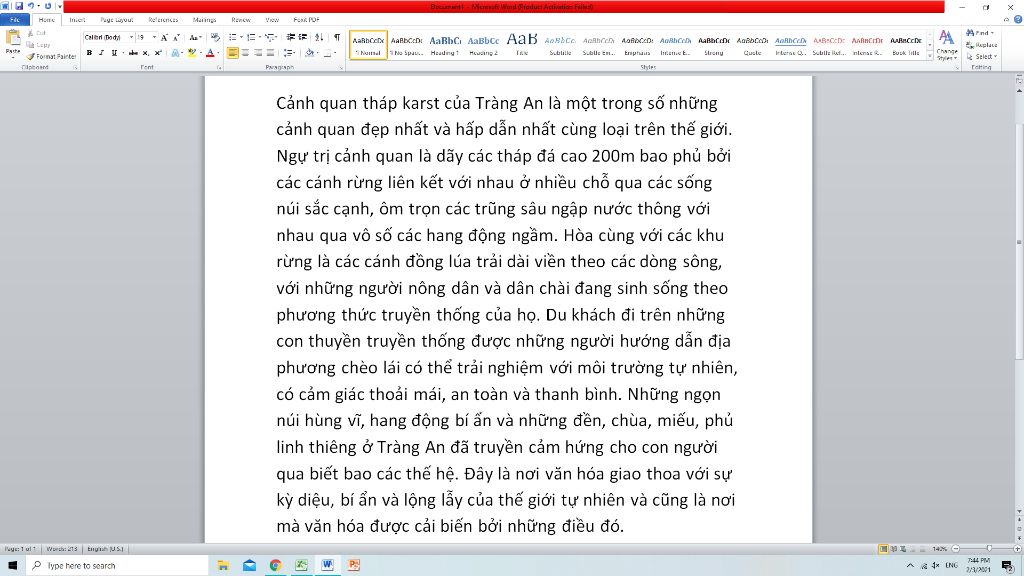Viewport: 1024px width, 576px height.
Task: Select Print Layout view icon
Action: tap(883, 549)
